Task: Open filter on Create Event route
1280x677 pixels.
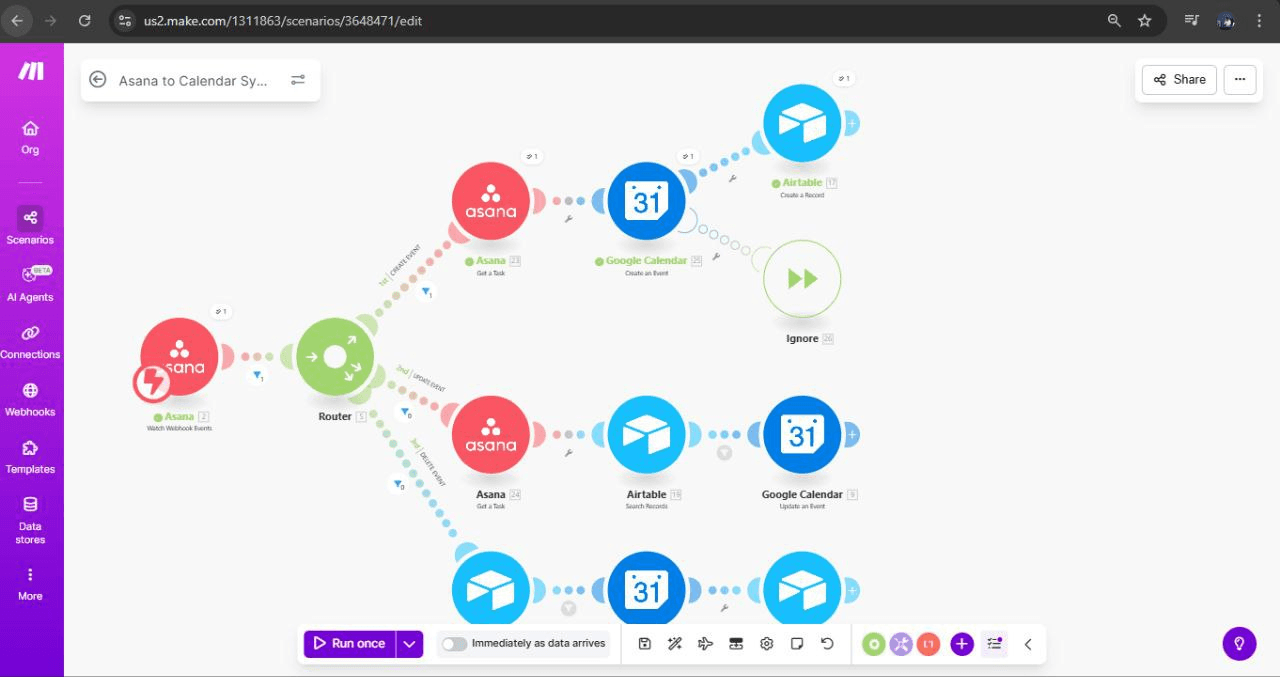Action: [425, 292]
